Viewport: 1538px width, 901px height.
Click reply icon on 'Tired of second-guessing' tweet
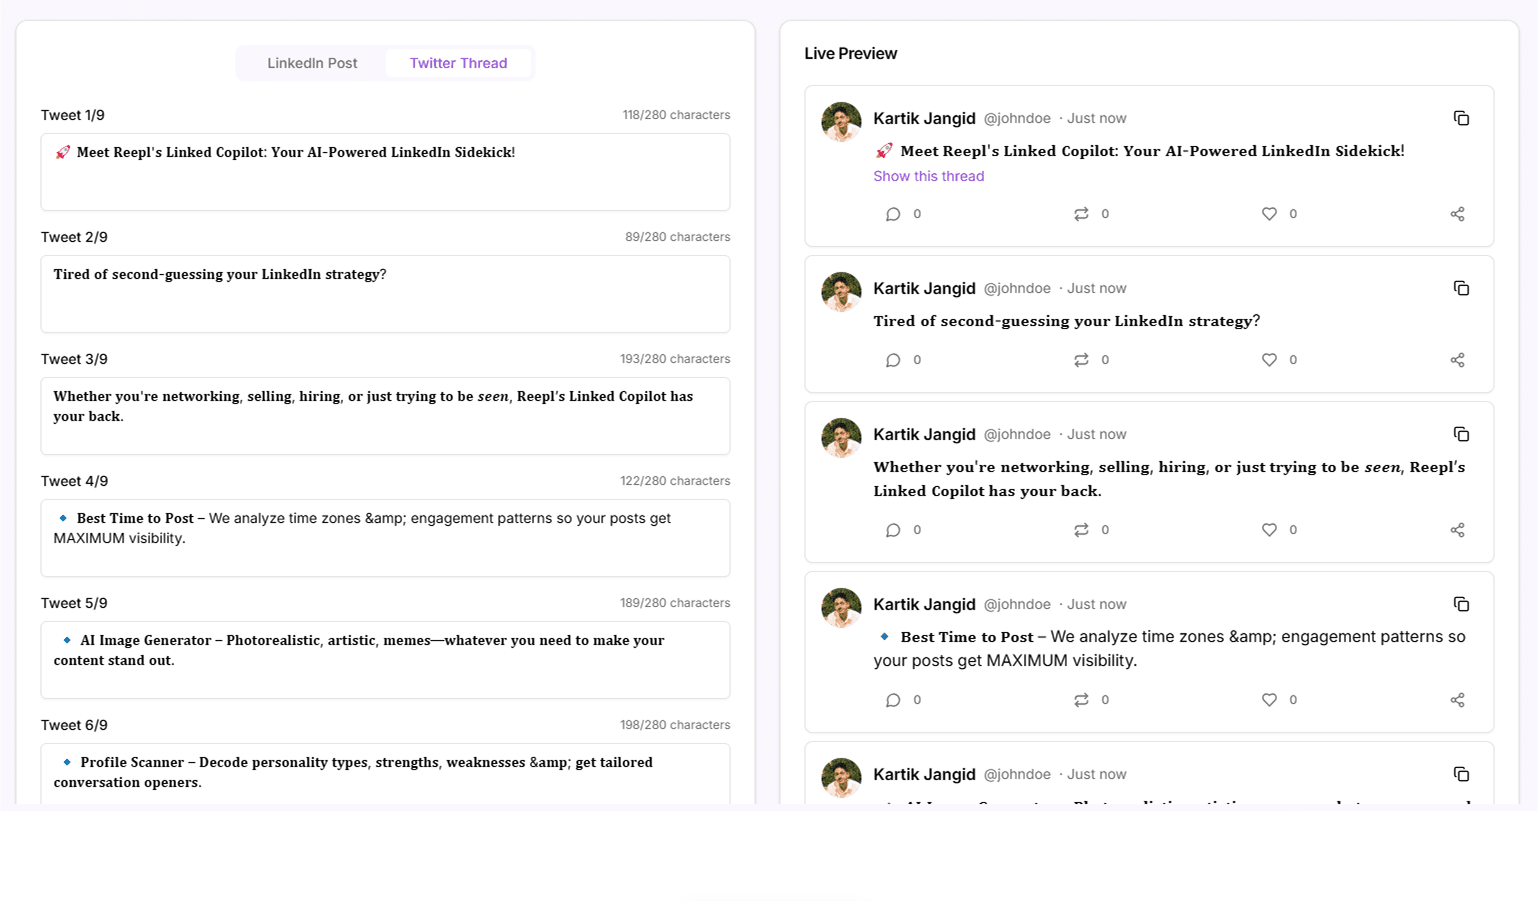point(893,360)
